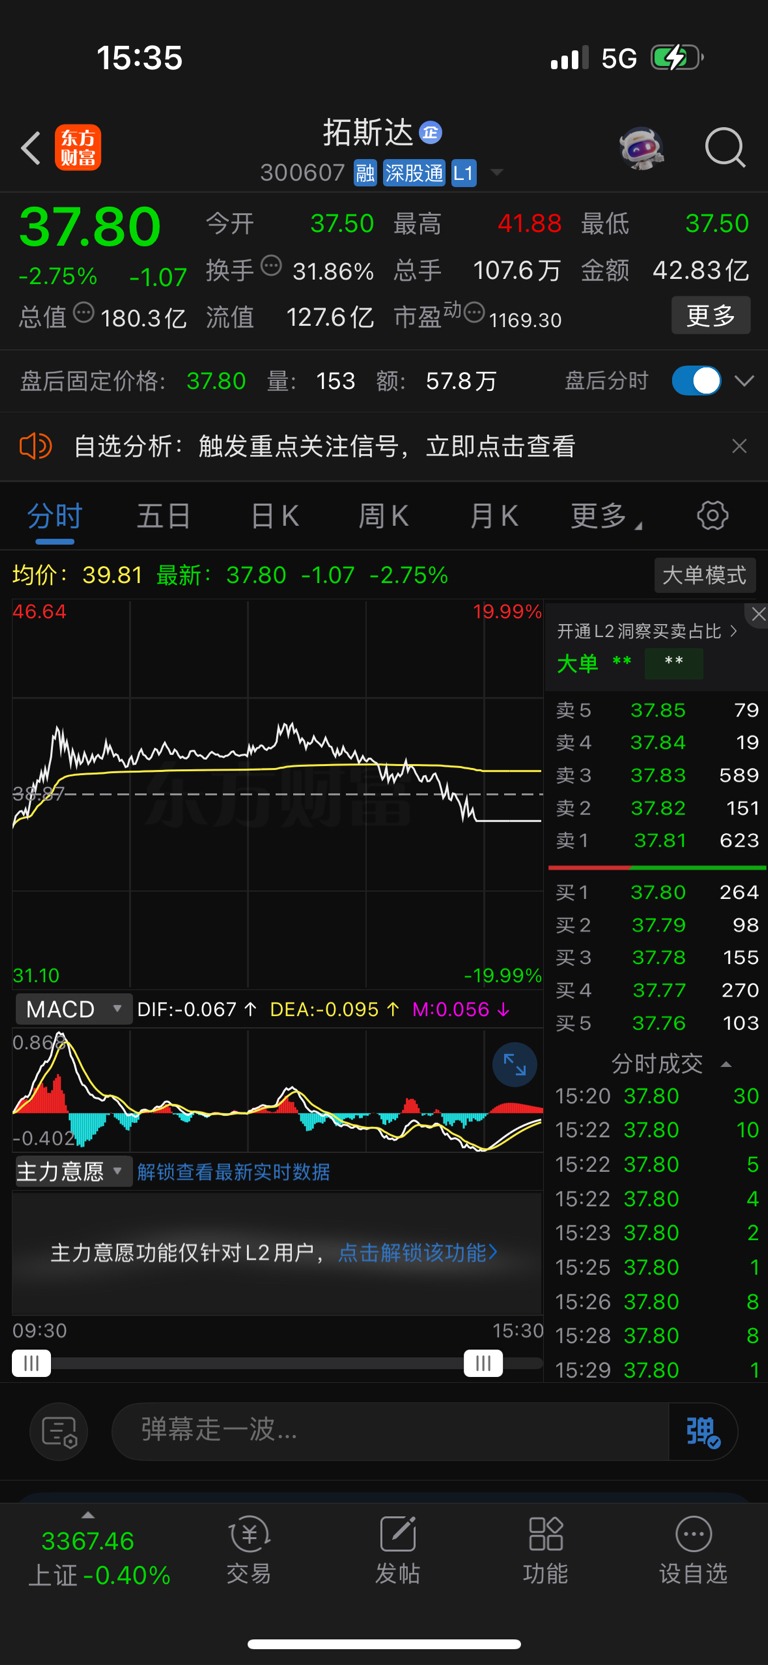
Task: Toggle the 弹 danmaku button
Action: pos(703,1432)
